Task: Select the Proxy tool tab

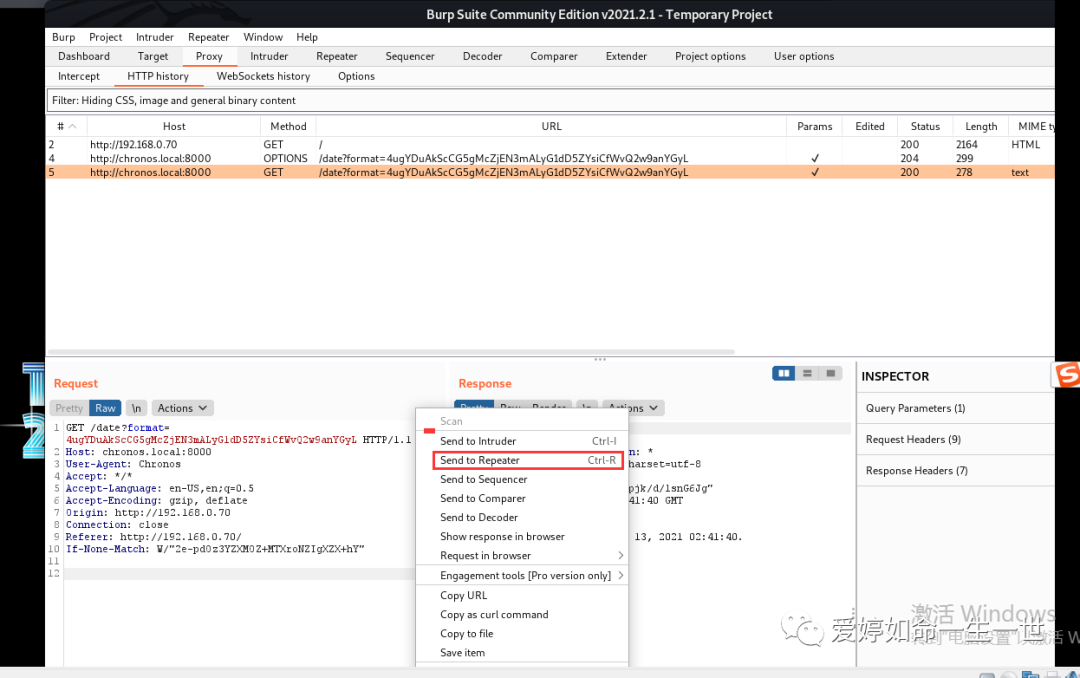Action: (209, 56)
